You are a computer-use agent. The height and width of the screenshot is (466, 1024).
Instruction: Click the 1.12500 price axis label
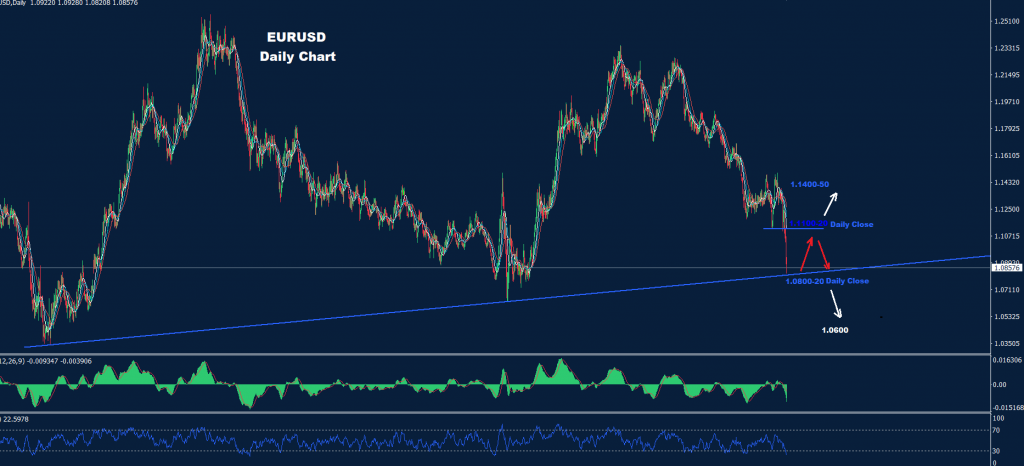coord(1007,209)
